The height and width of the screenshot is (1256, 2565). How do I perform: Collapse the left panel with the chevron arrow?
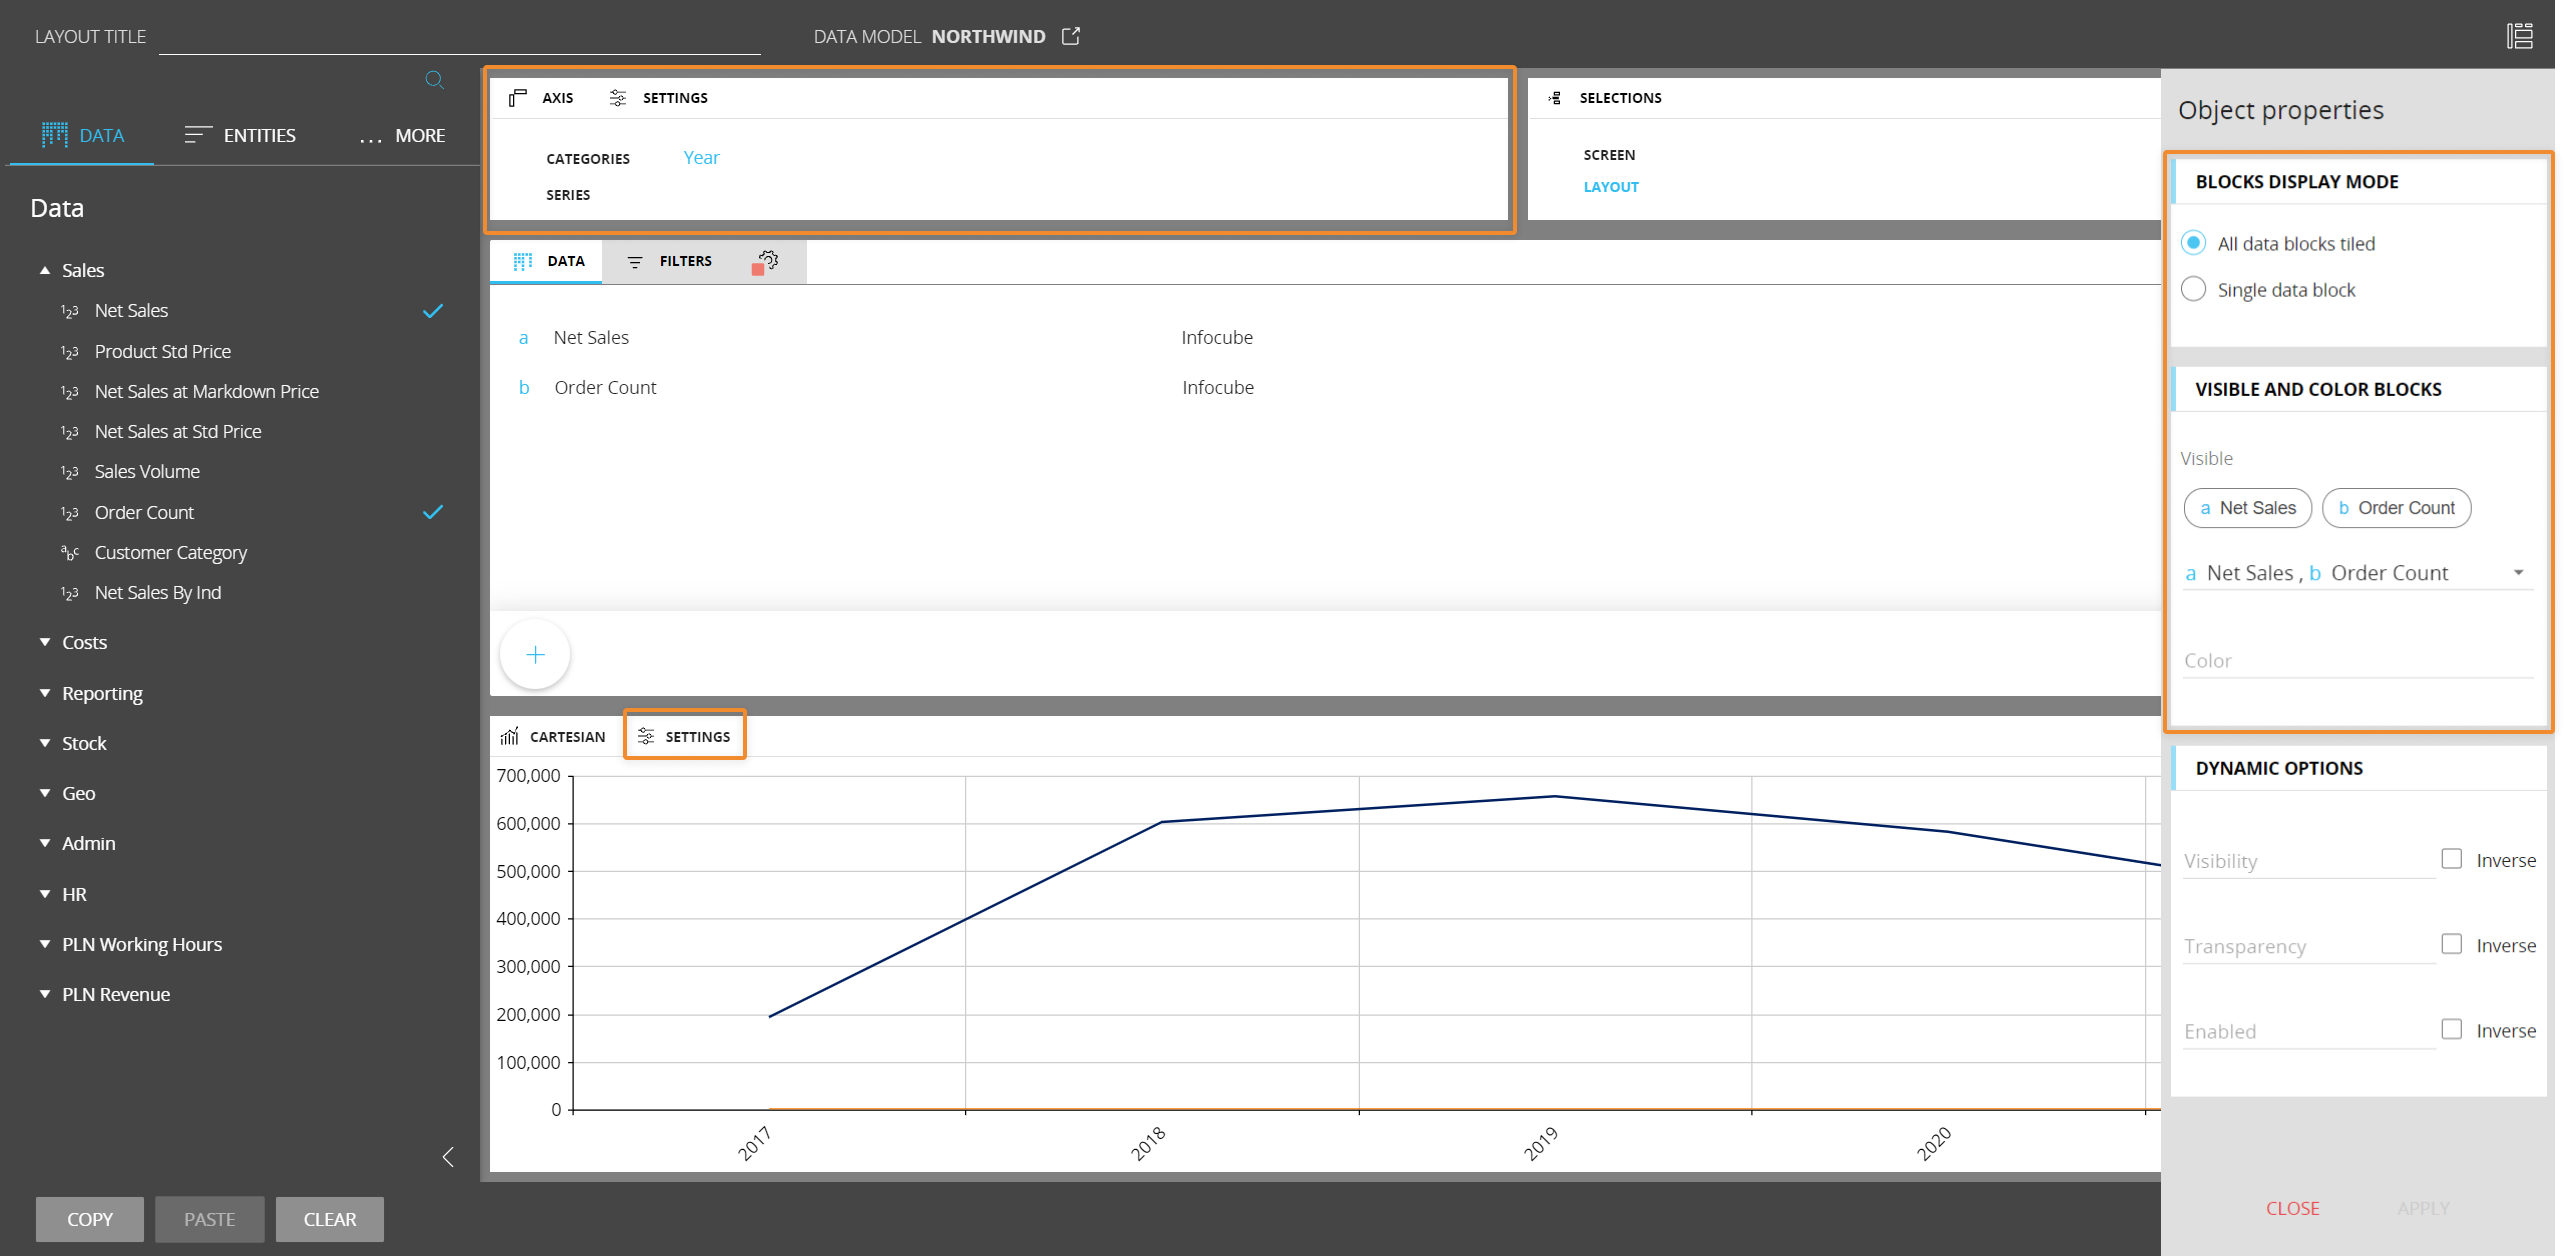coord(448,1157)
